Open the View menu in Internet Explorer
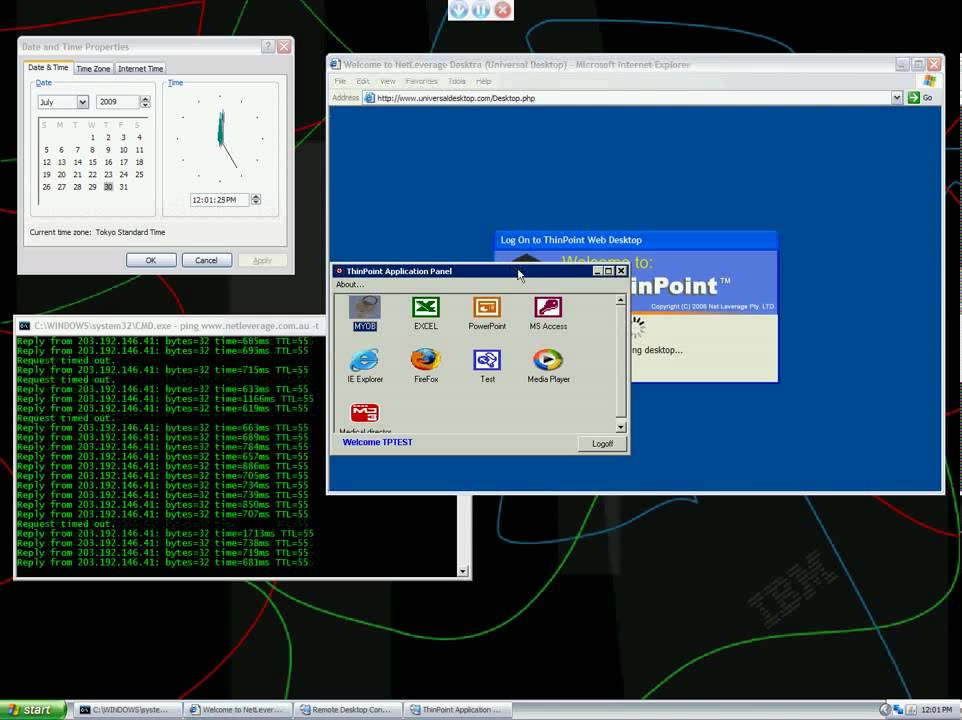 [388, 81]
